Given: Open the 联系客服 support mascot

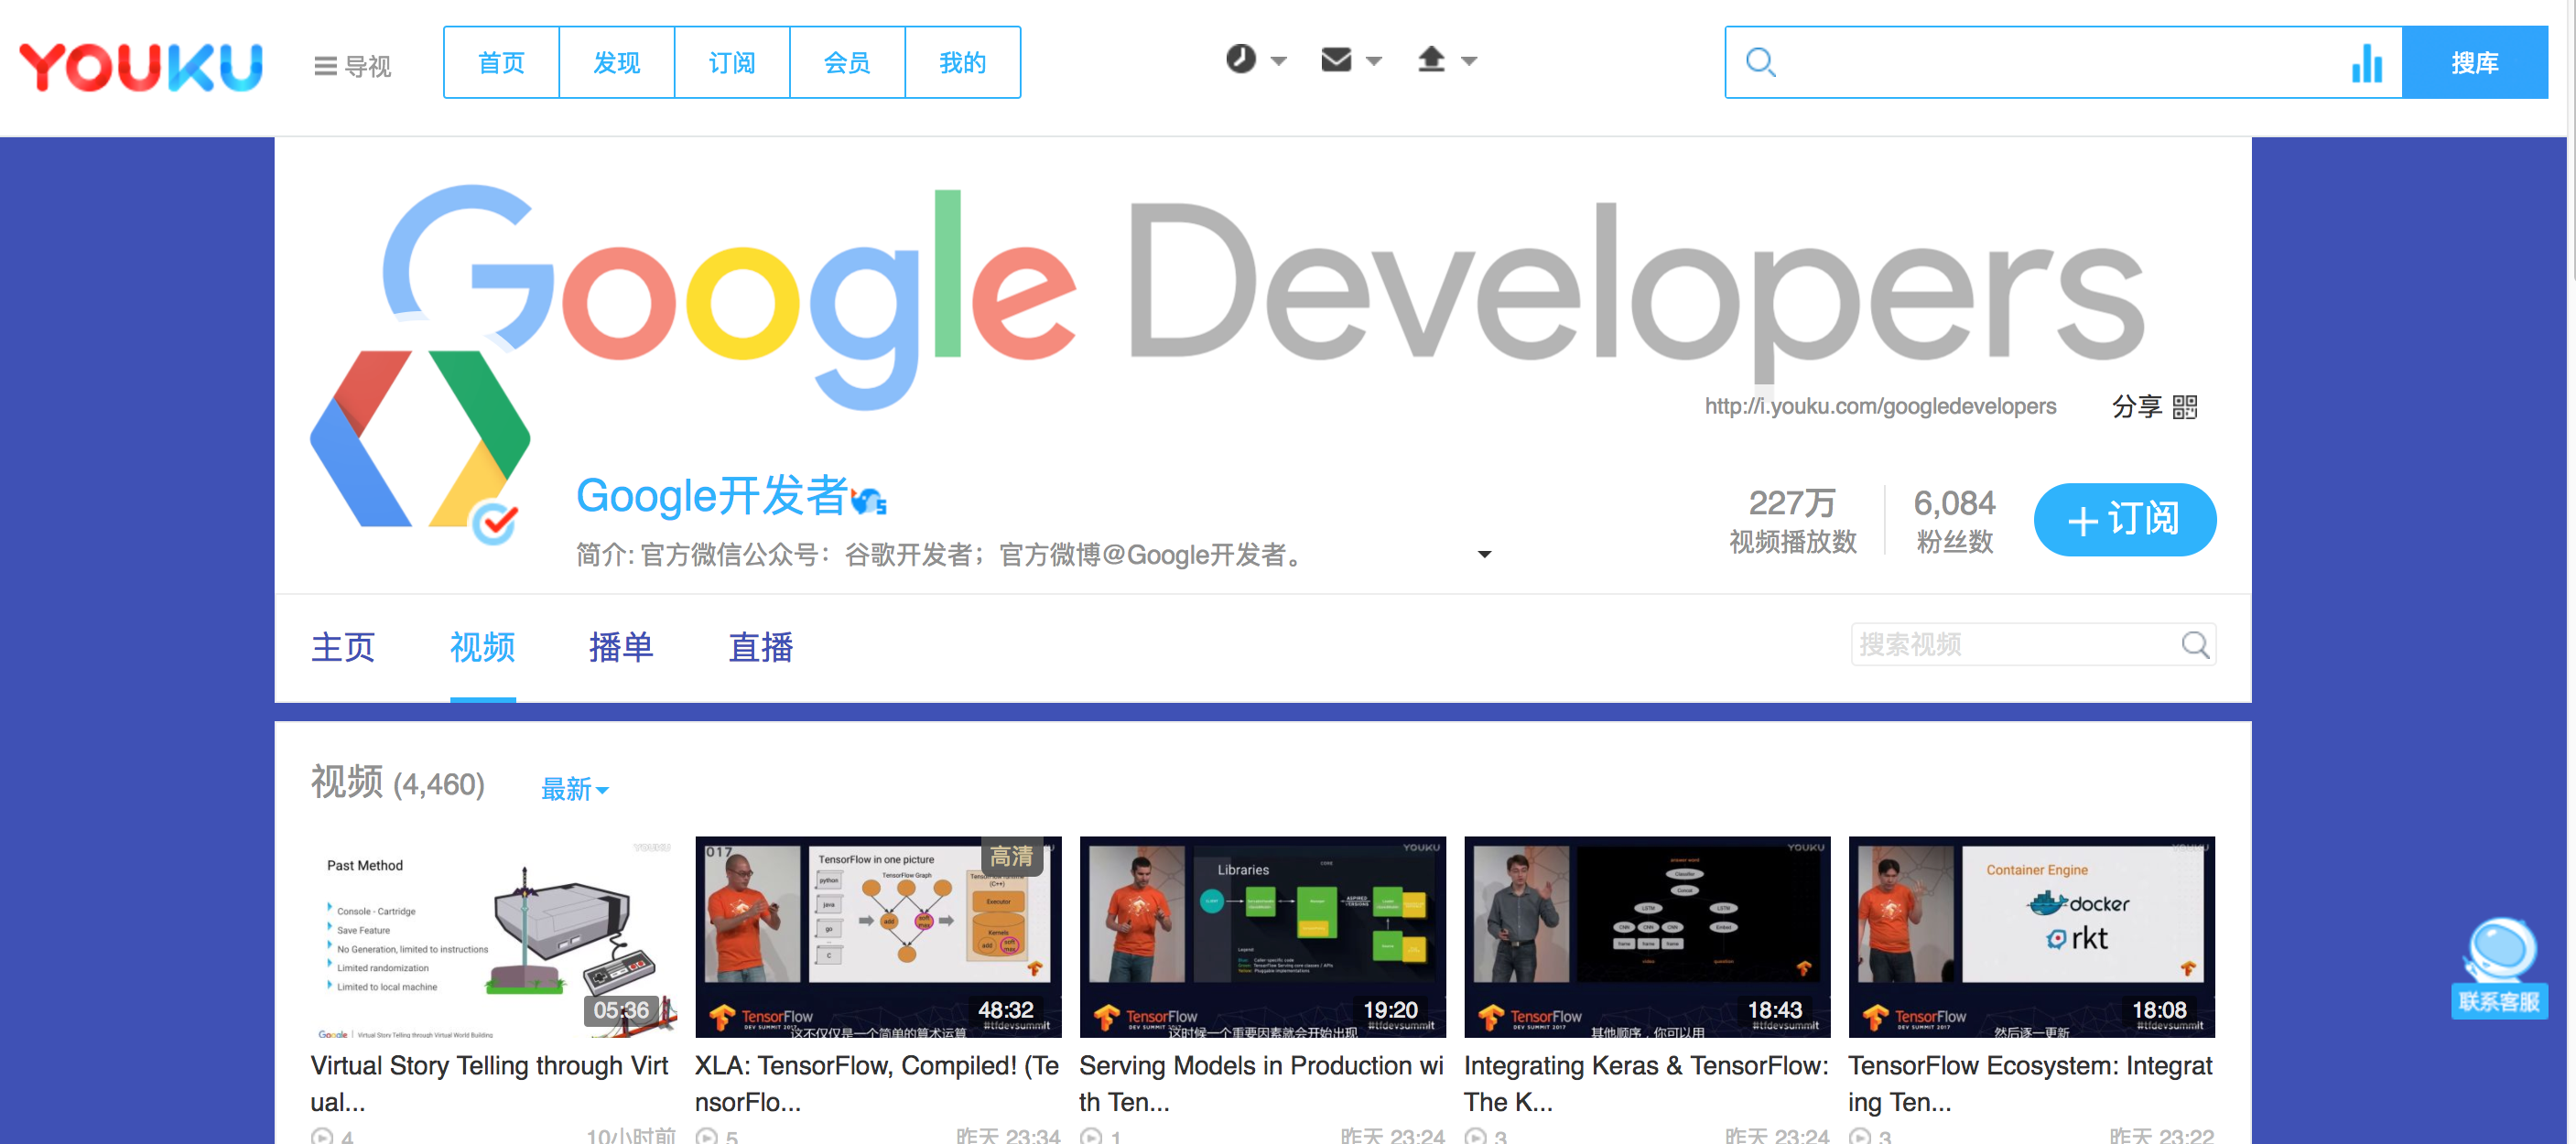Looking at the screenshot, I should (2498, 967).
